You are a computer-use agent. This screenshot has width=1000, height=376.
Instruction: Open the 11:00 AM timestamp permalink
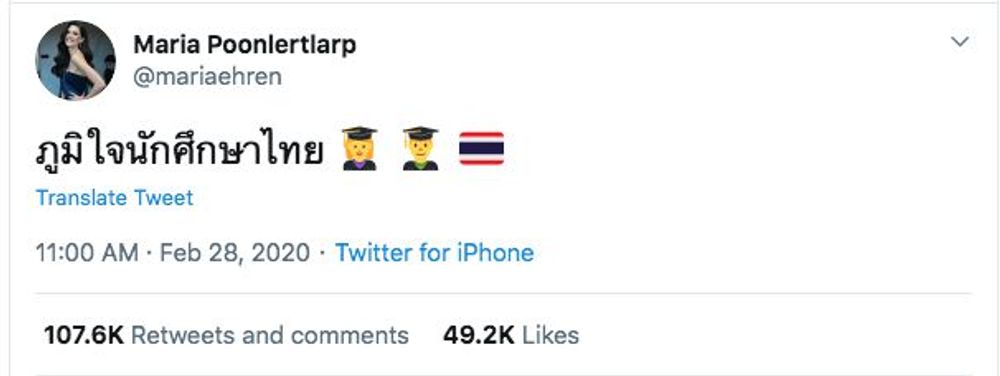[x=87, y=252]
